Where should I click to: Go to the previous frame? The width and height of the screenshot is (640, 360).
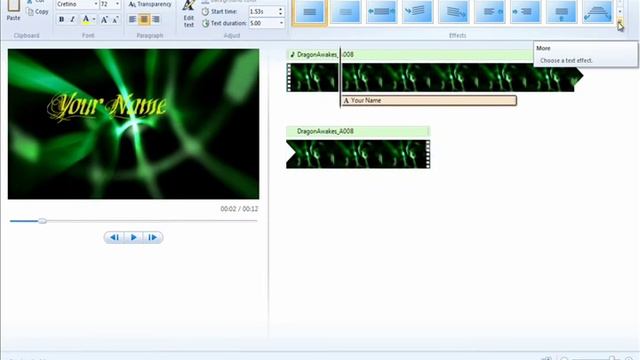coord(114,237)
